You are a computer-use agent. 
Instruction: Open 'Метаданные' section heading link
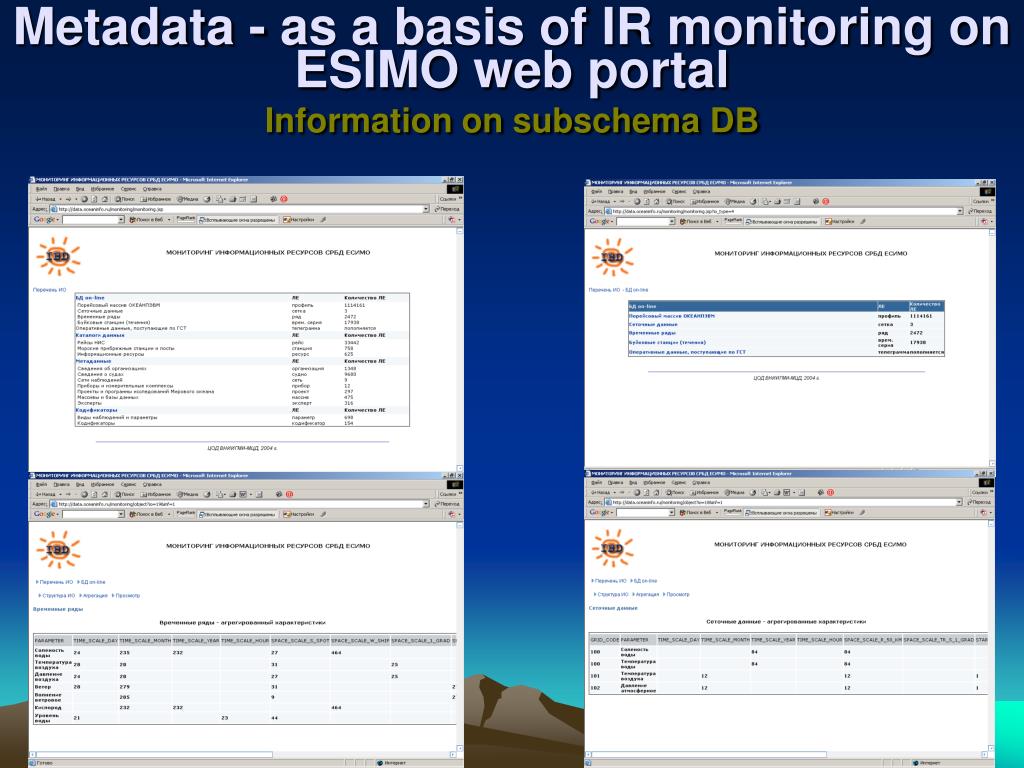93,361
